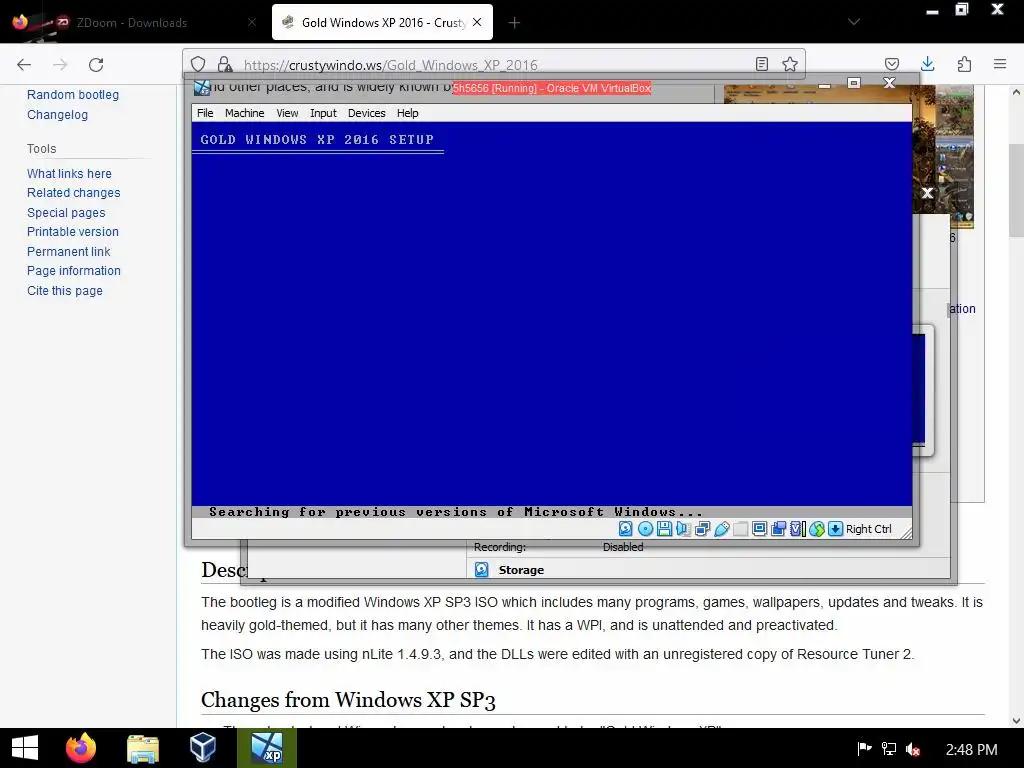
Task: Click the audio speaker icon in VM status bar
Action: pyautogui.click(x=683, y=529)
